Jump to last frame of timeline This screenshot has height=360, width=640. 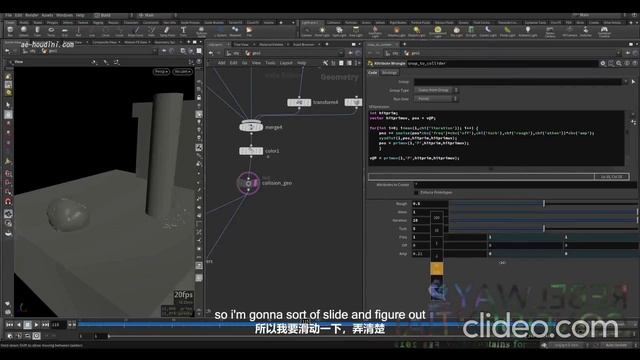(x=45, y=324)
